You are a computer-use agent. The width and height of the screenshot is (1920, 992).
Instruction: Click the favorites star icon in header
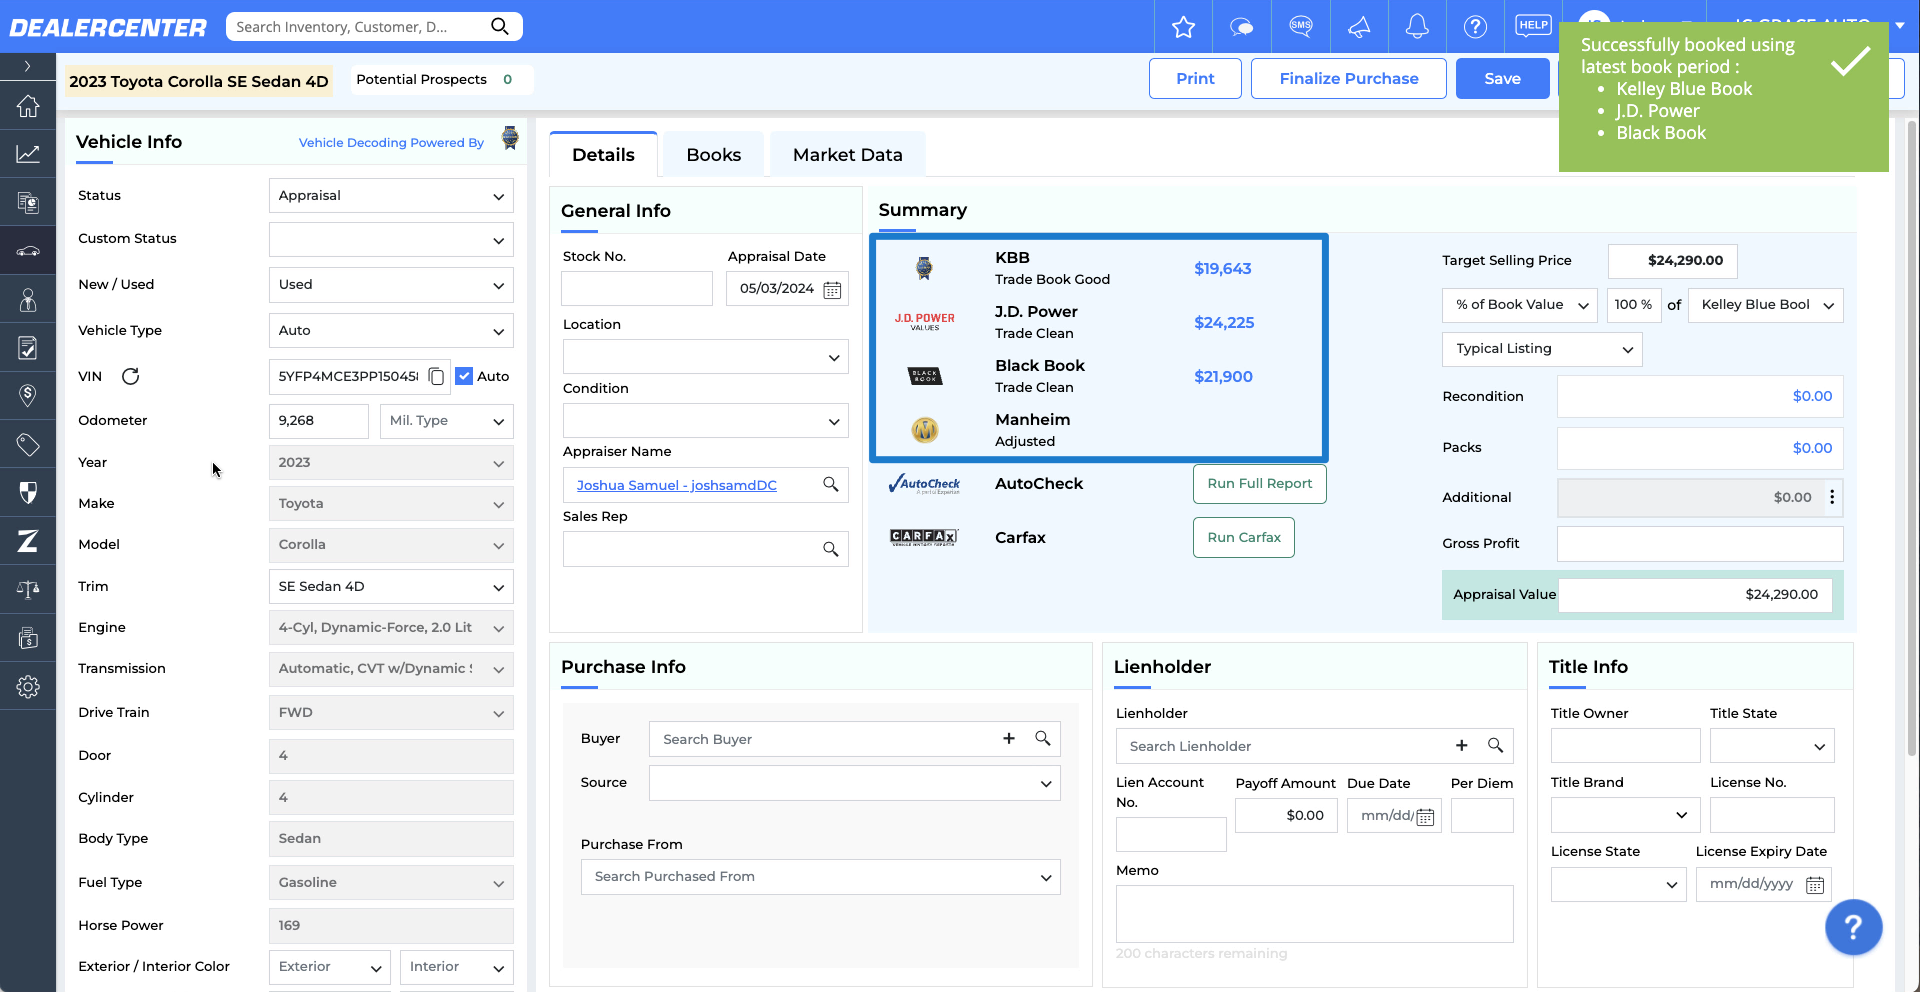(x=1183, y=27)
